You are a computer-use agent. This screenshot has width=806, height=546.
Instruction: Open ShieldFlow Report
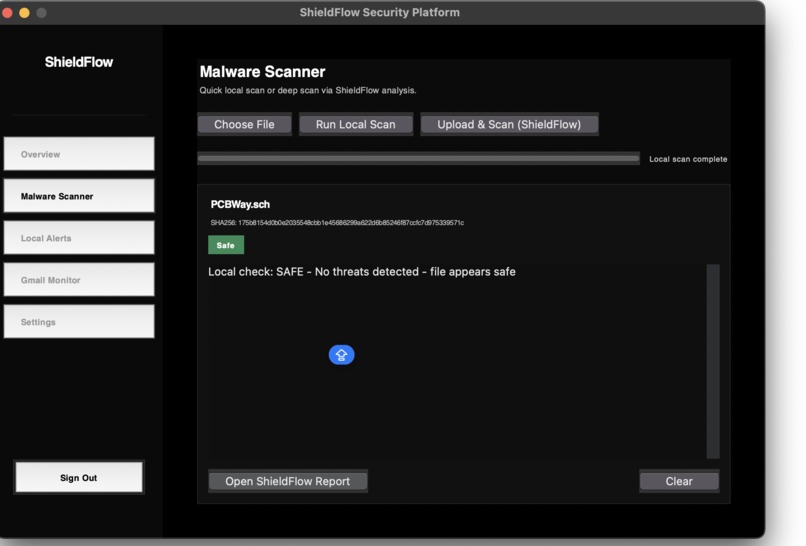point(287,481)
